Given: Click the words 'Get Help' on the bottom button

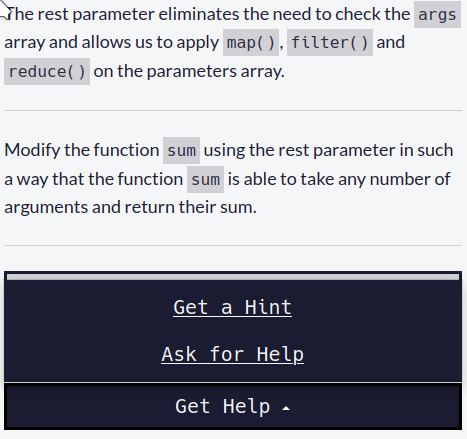Looking at the screenshot, I should pos(223,407).
